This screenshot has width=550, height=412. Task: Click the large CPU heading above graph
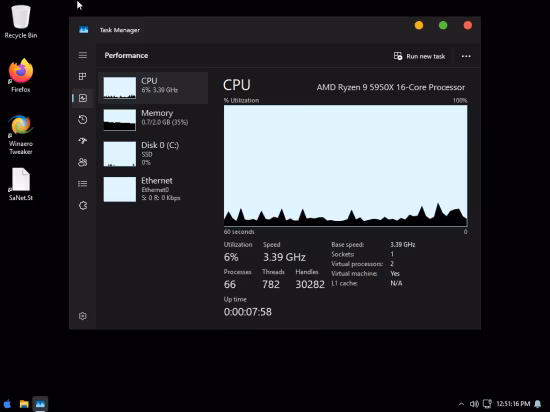tap(237, 85)
